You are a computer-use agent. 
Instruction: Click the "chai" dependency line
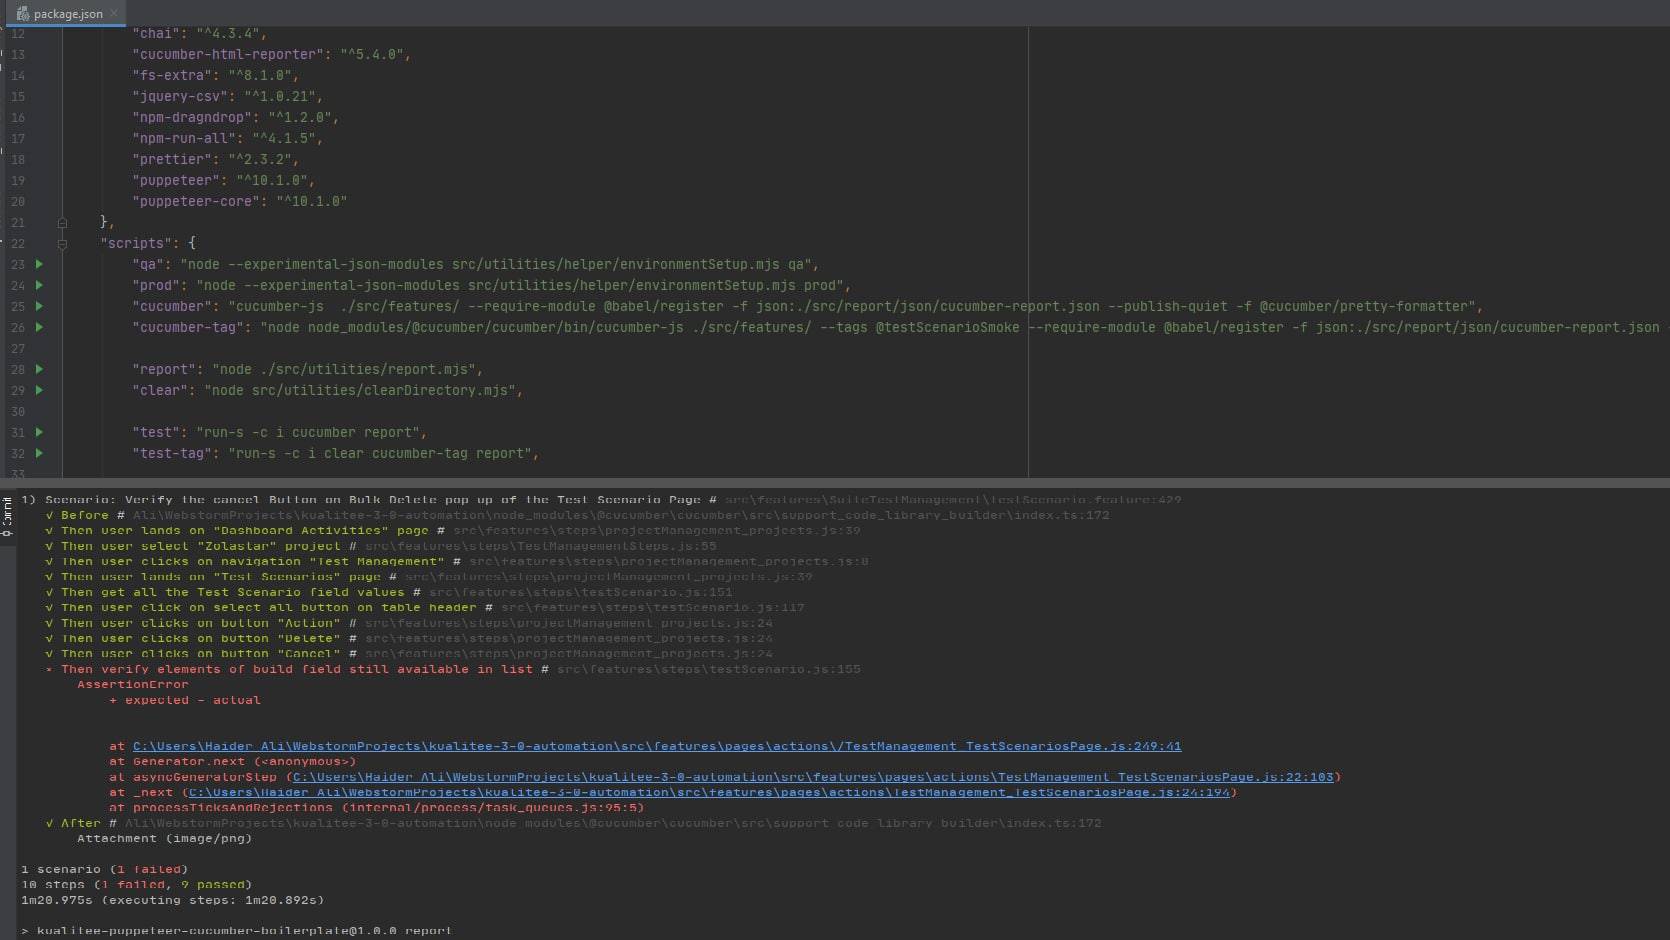click(199, 33)
